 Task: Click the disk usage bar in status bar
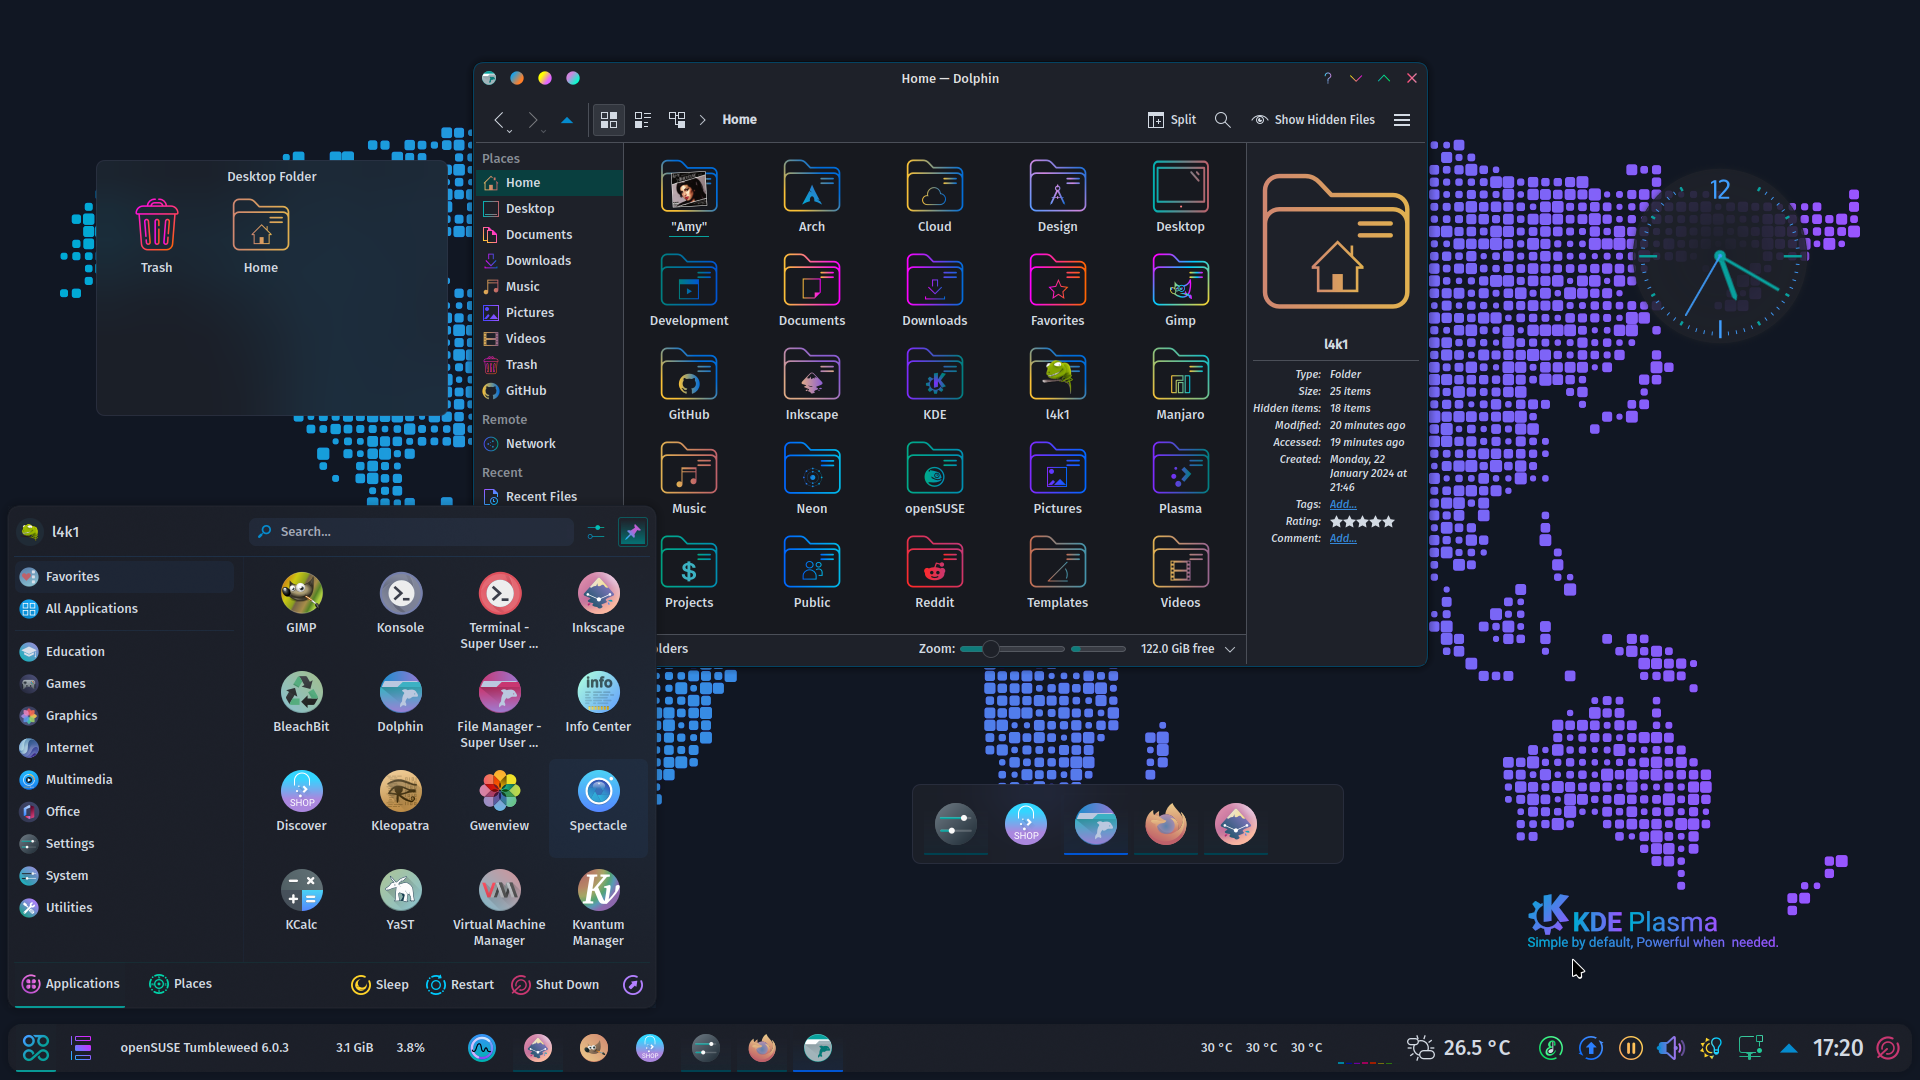1098,649
